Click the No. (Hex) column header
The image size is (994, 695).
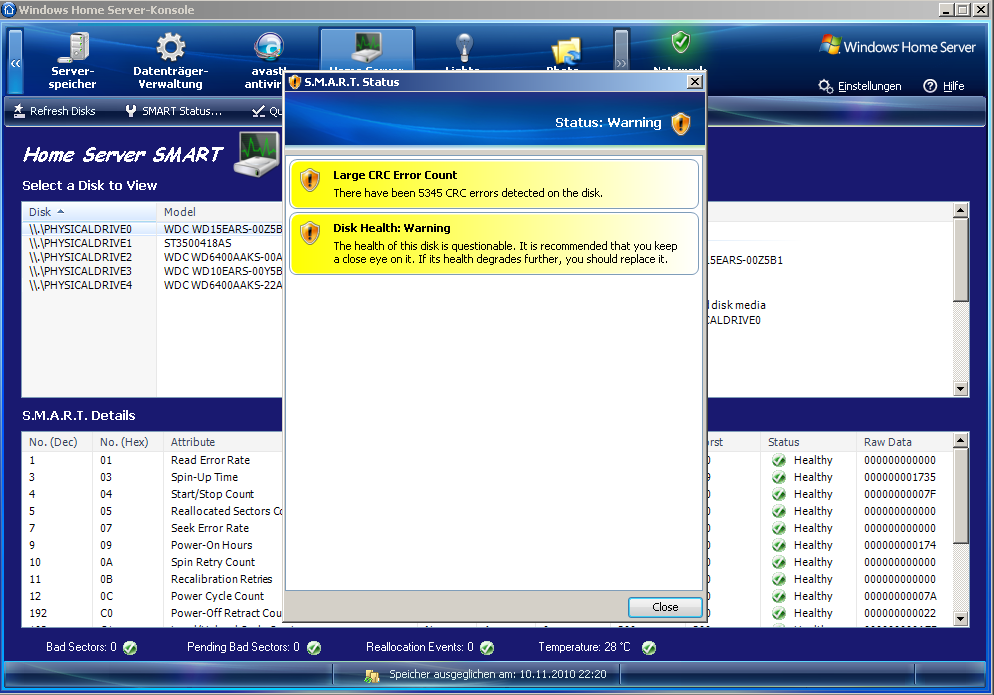tap(128, 442)
